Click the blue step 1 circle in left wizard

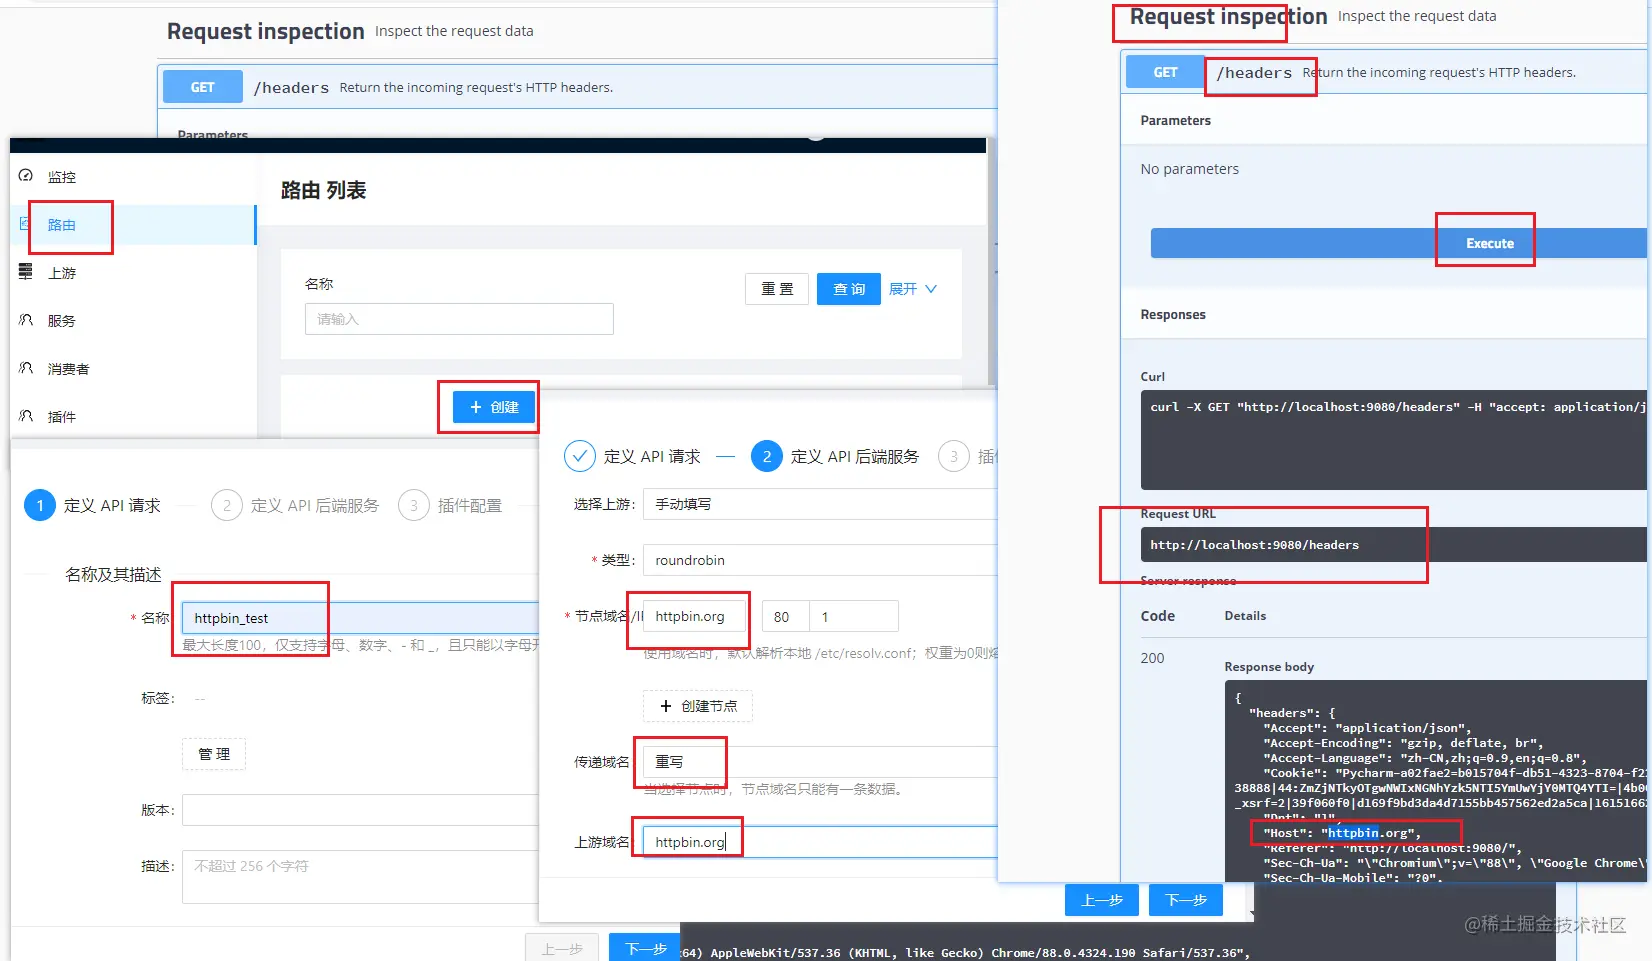(x=40, y=505)
